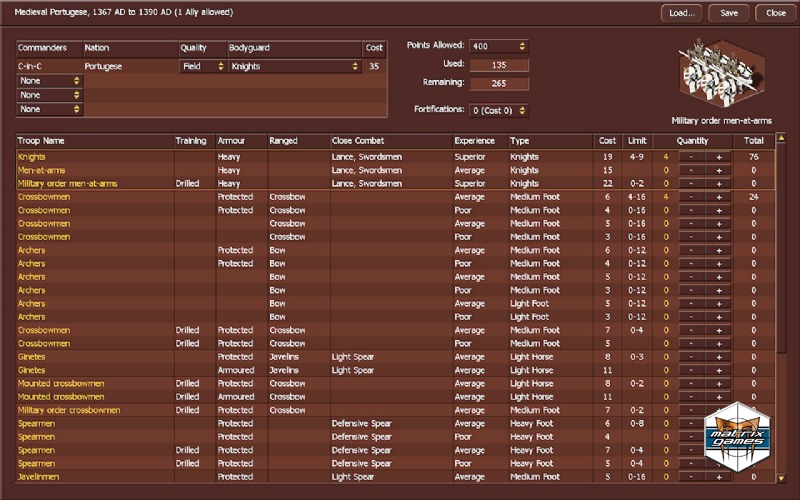Expand the Bodyguard dropdown set to Knights

point(293,67)
